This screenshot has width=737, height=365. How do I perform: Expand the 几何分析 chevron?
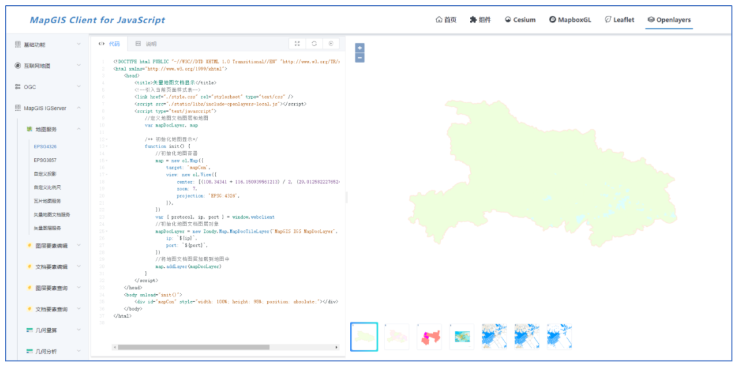click(x=79, y=351)
